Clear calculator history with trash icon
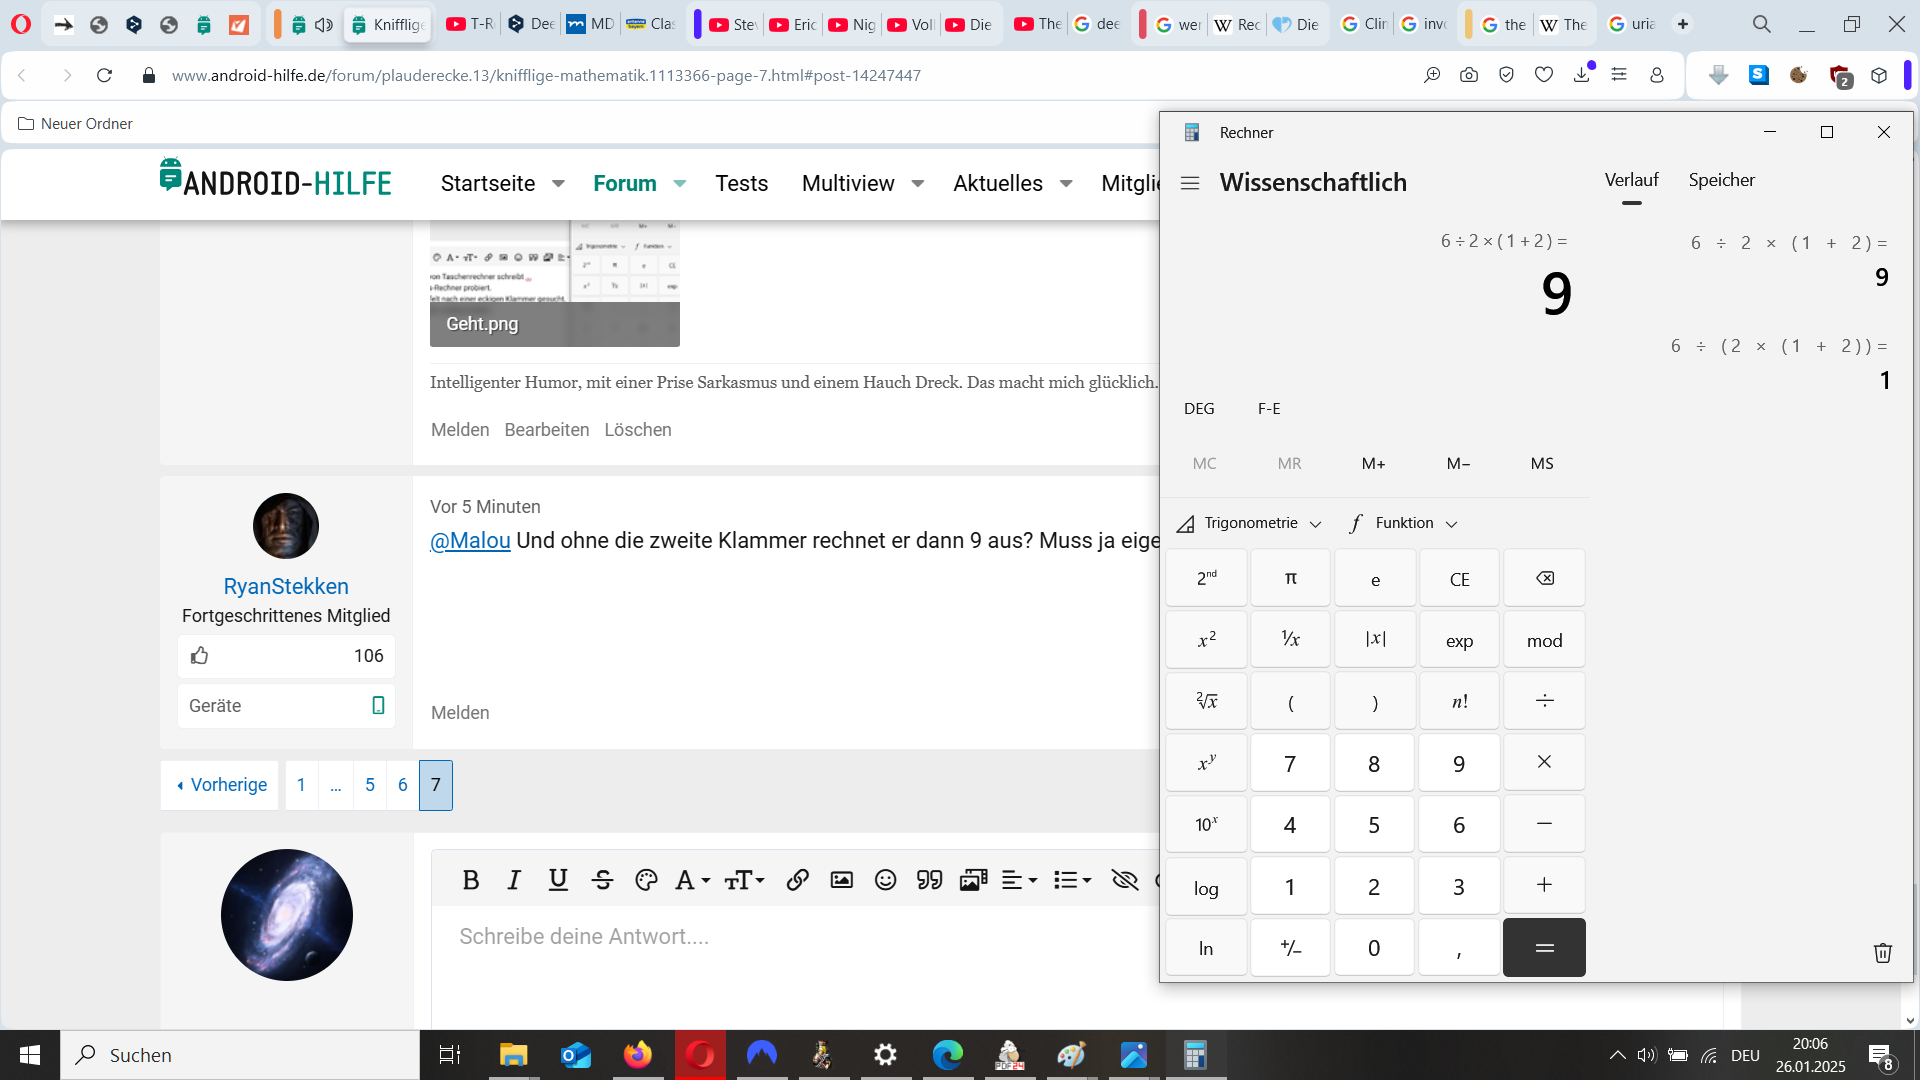The width and height of the screenshot is (1920, 1080). 1882,952
